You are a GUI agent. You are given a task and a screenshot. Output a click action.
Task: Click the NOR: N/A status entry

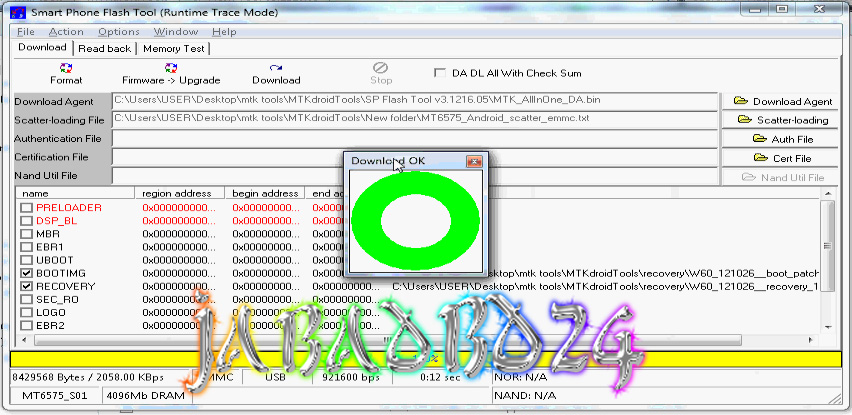(520, 377)
